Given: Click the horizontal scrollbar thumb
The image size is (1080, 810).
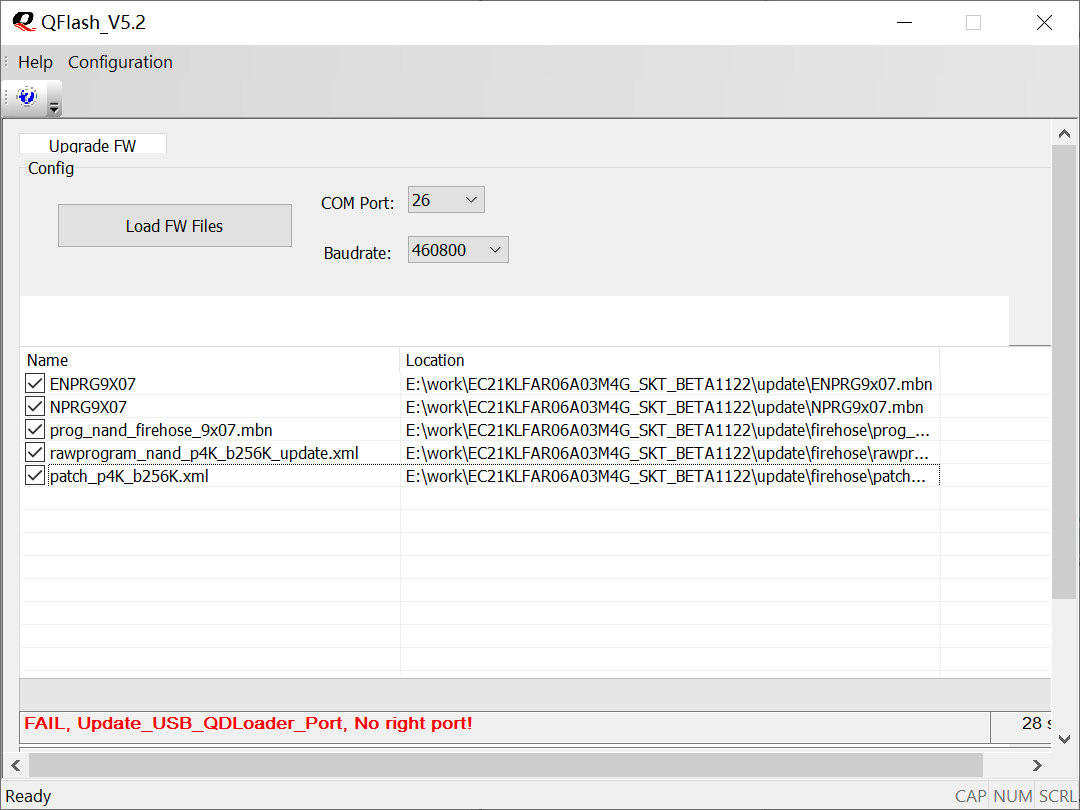Looking at the screenshot, I should tap(506, 765).
